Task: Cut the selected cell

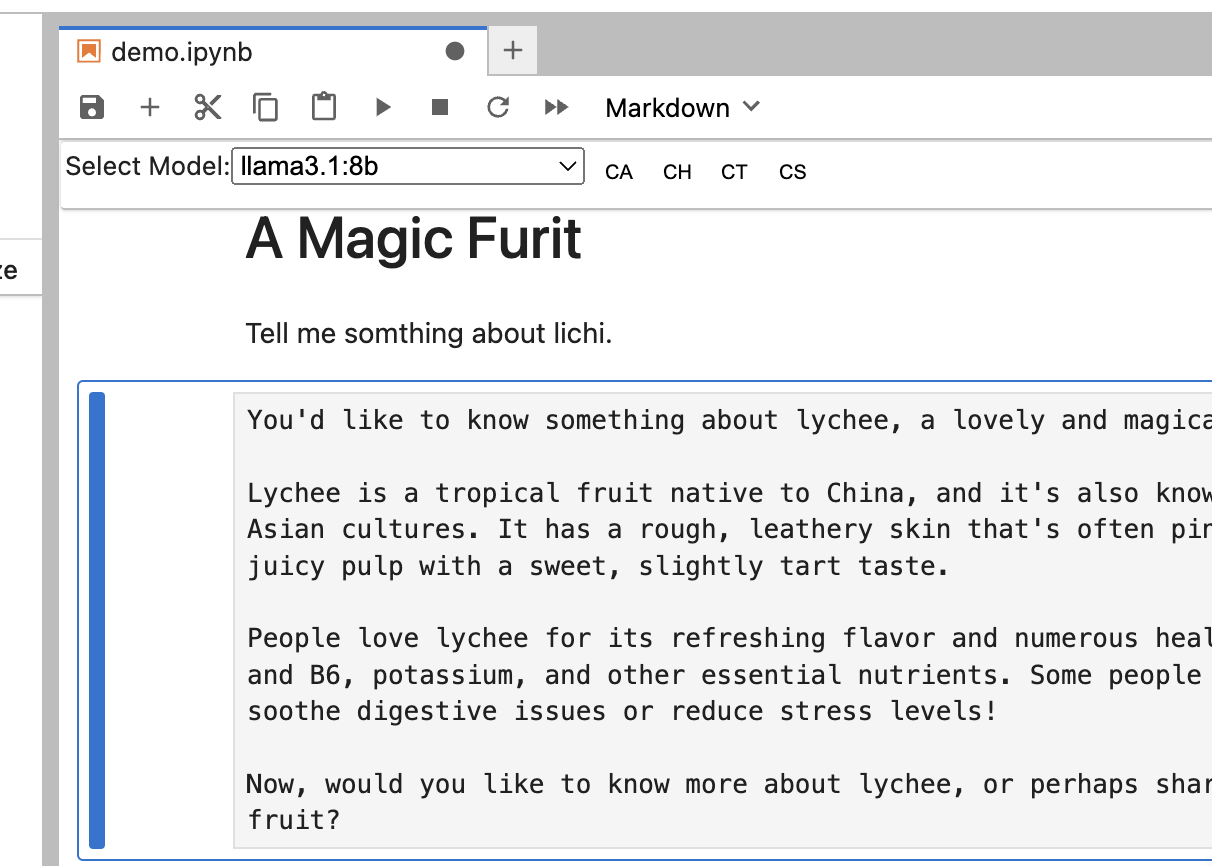Action: (x=207, y=107)
